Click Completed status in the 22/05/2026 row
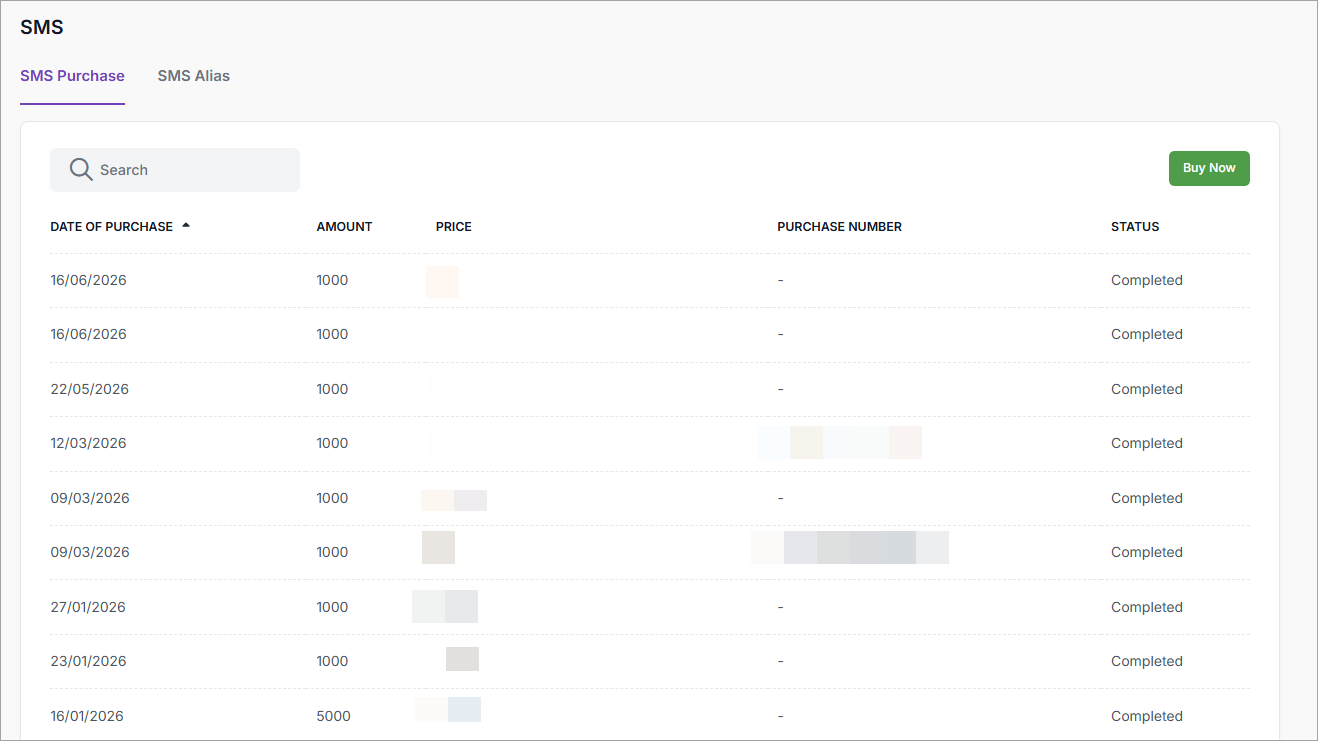The height and width of the screenshot is (741, 1318). (1147, 389)
